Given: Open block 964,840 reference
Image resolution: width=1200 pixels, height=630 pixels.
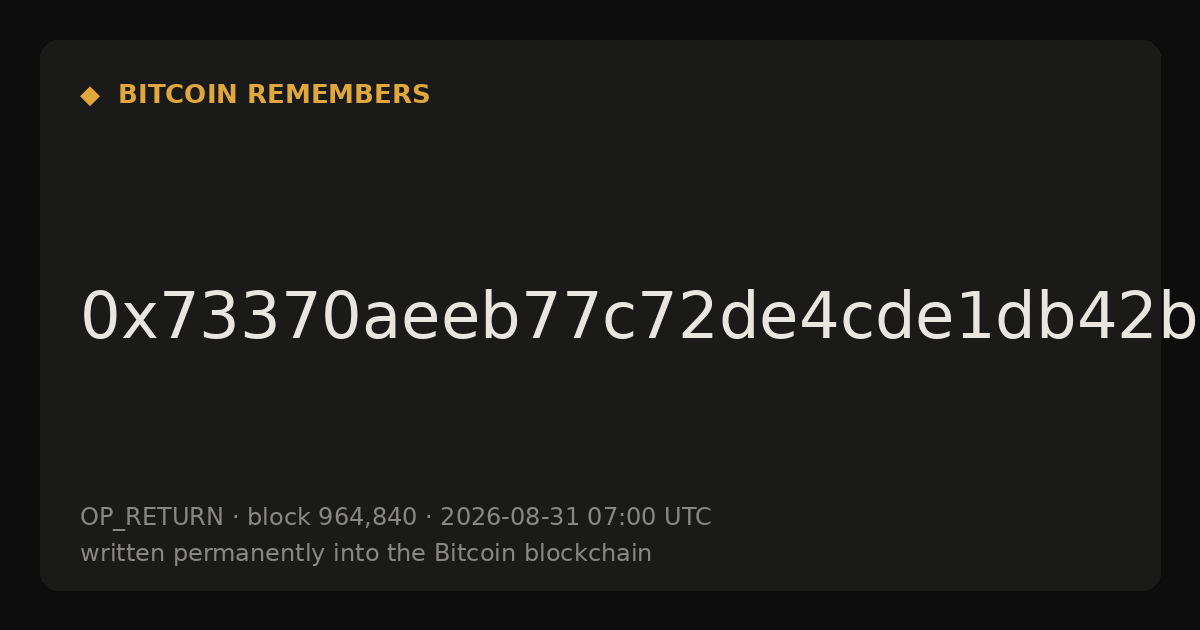Looking at the screenshot, I should pyautogui.click(x=332, y=517).
